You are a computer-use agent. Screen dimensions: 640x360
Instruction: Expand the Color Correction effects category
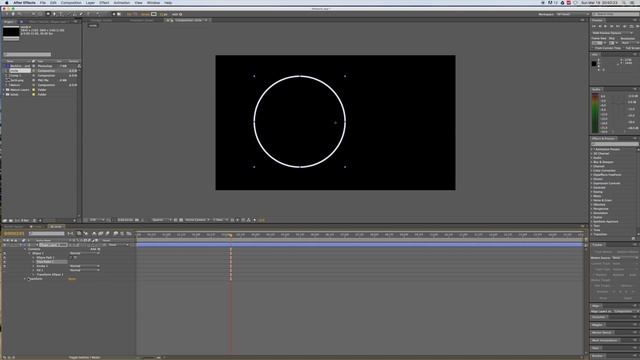[592, 171]
